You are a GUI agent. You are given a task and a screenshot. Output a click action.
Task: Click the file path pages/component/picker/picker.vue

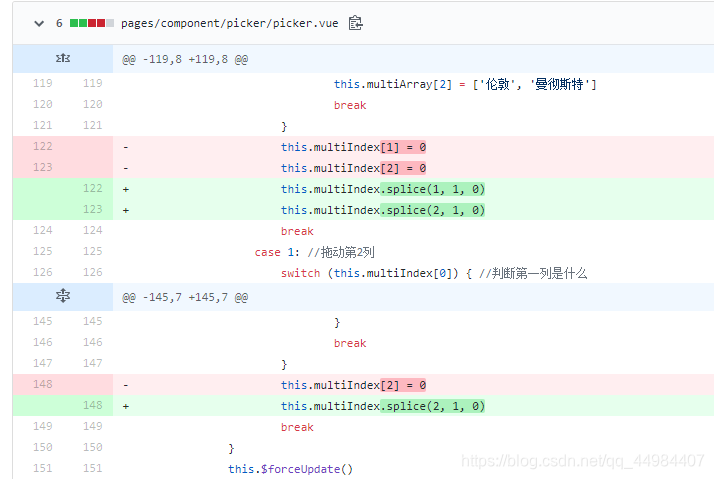coord(230,23)
